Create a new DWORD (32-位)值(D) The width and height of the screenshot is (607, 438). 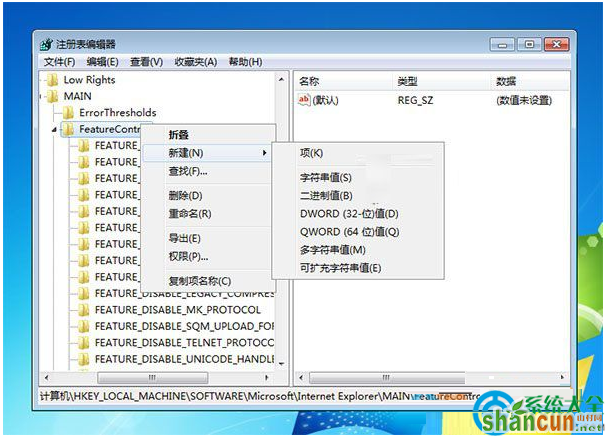[x=358, y=214]
